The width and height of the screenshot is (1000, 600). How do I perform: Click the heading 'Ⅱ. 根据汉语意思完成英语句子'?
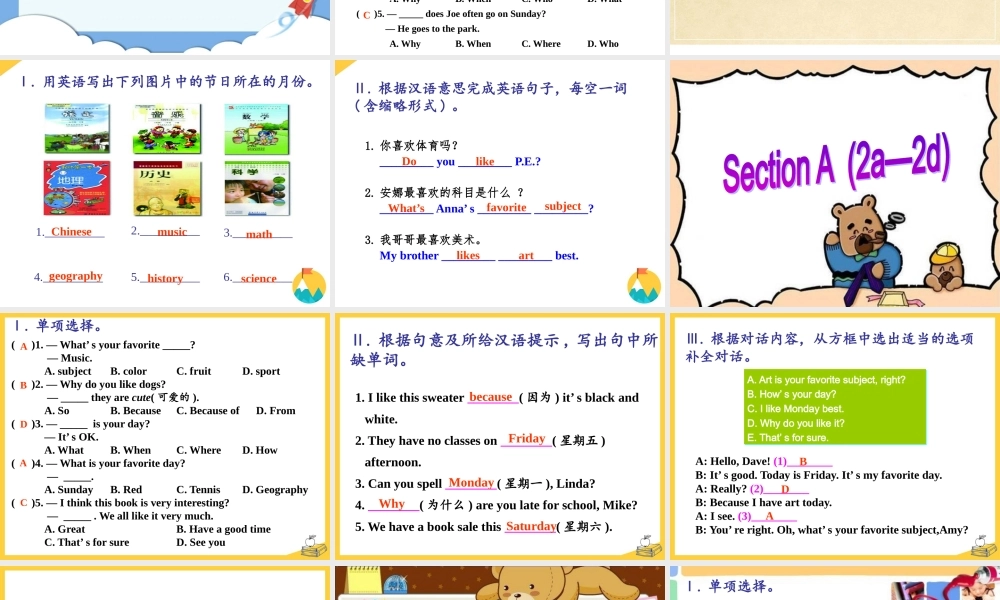[x=491, y=97]
